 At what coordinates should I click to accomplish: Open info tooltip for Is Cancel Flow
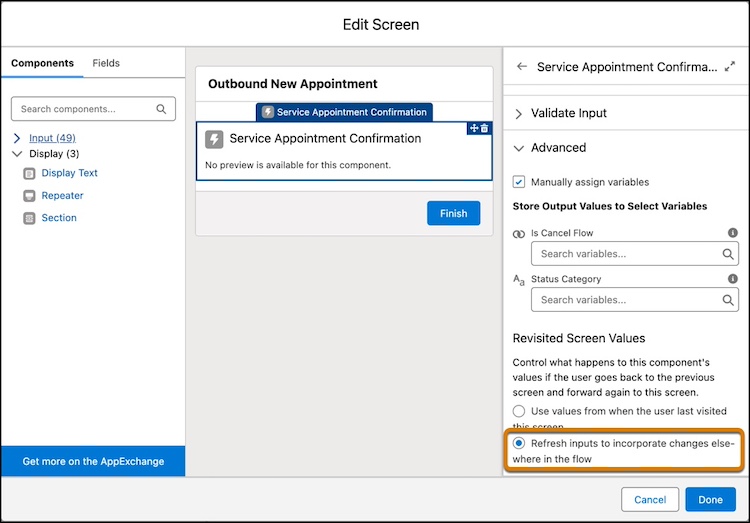click(x=732, y=233)
